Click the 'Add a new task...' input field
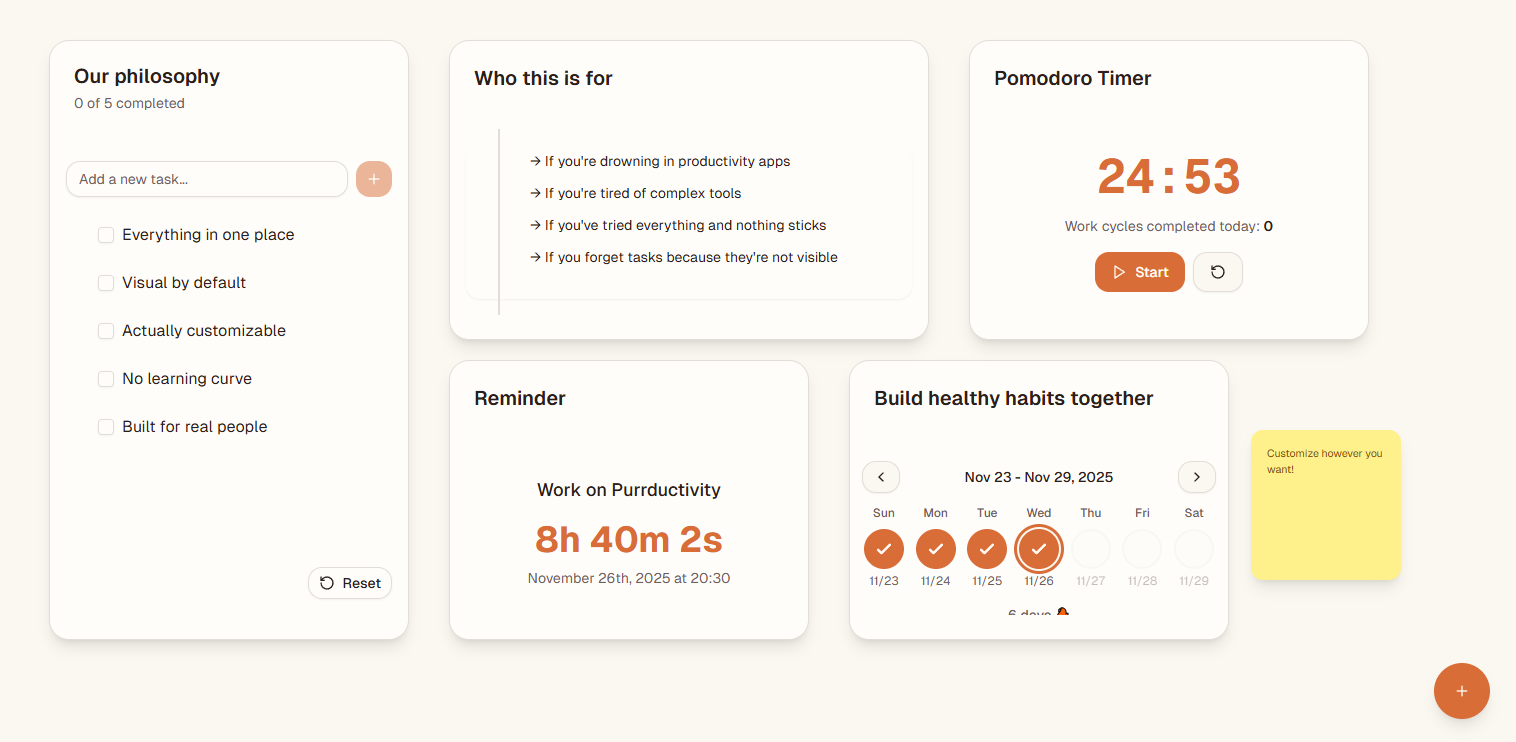This screenshot has height=742, width=1516. pos(206,179)
